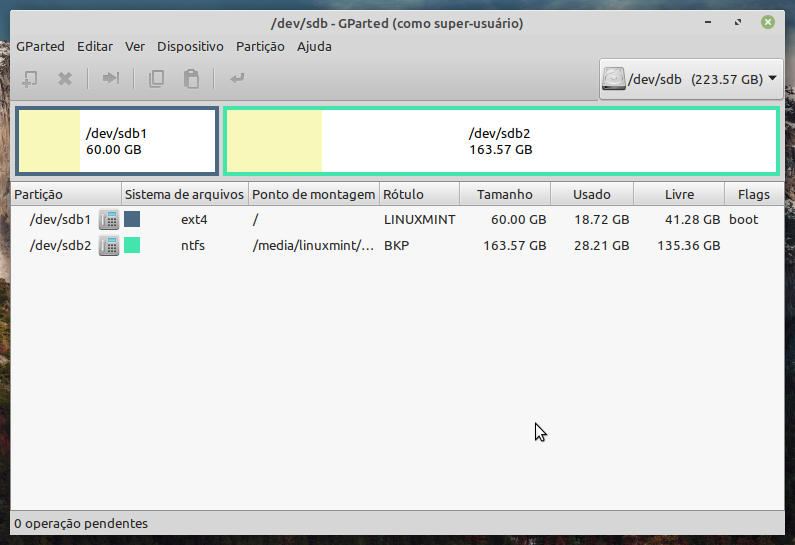The image size is (795, 545).
Task: Click the 60.00 GB size cell in table
Action: click(x=519, y=220)
